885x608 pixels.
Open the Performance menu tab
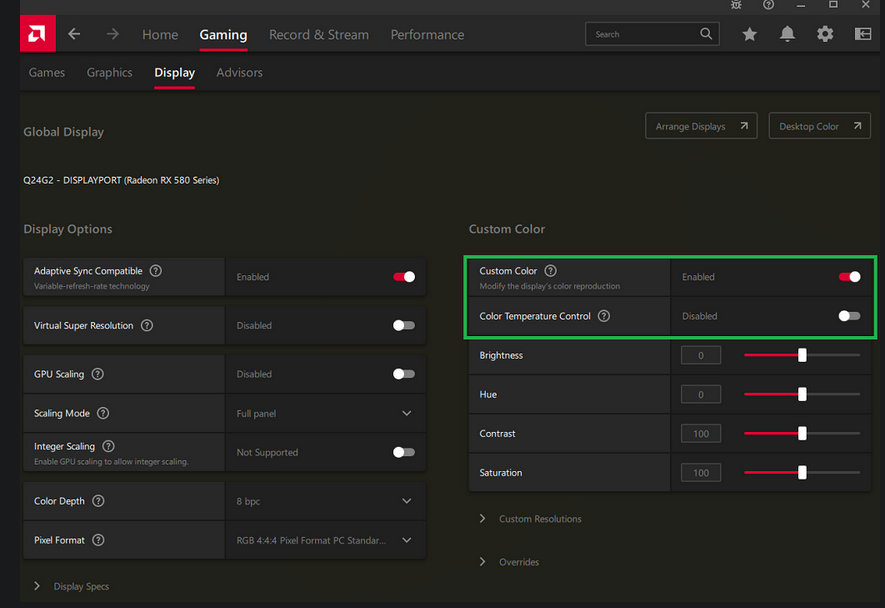pos(427,35)
